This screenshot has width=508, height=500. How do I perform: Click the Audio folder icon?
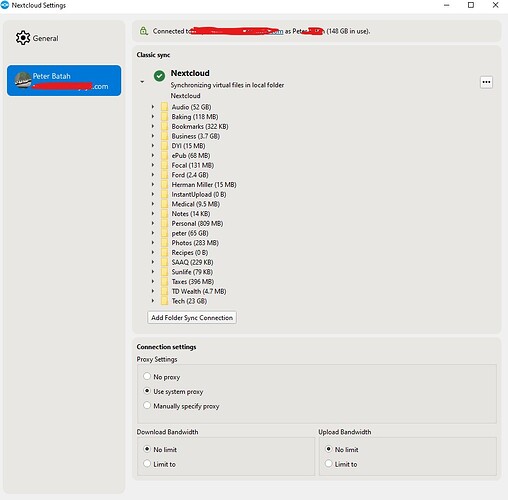[164, 107]
